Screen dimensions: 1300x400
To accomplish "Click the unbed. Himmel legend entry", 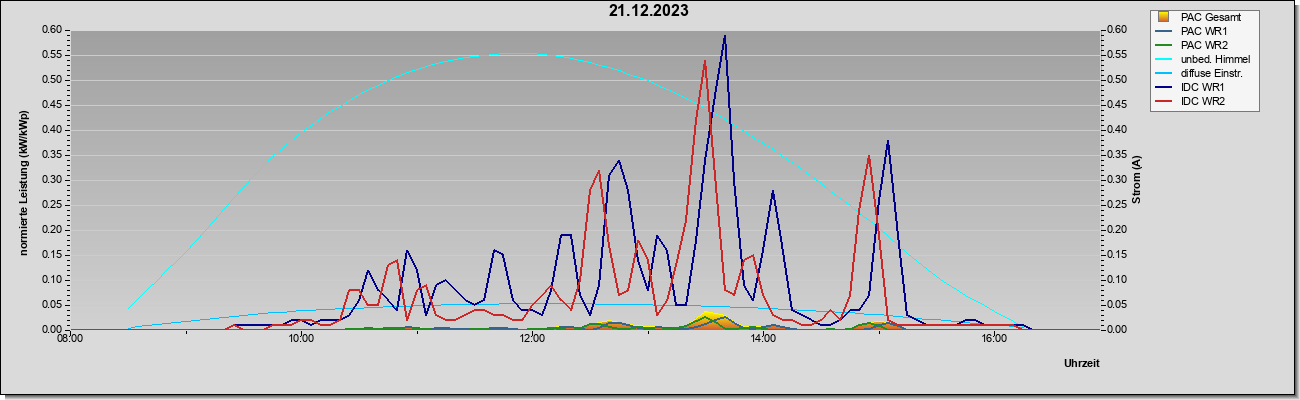I will click(1205, 59).
